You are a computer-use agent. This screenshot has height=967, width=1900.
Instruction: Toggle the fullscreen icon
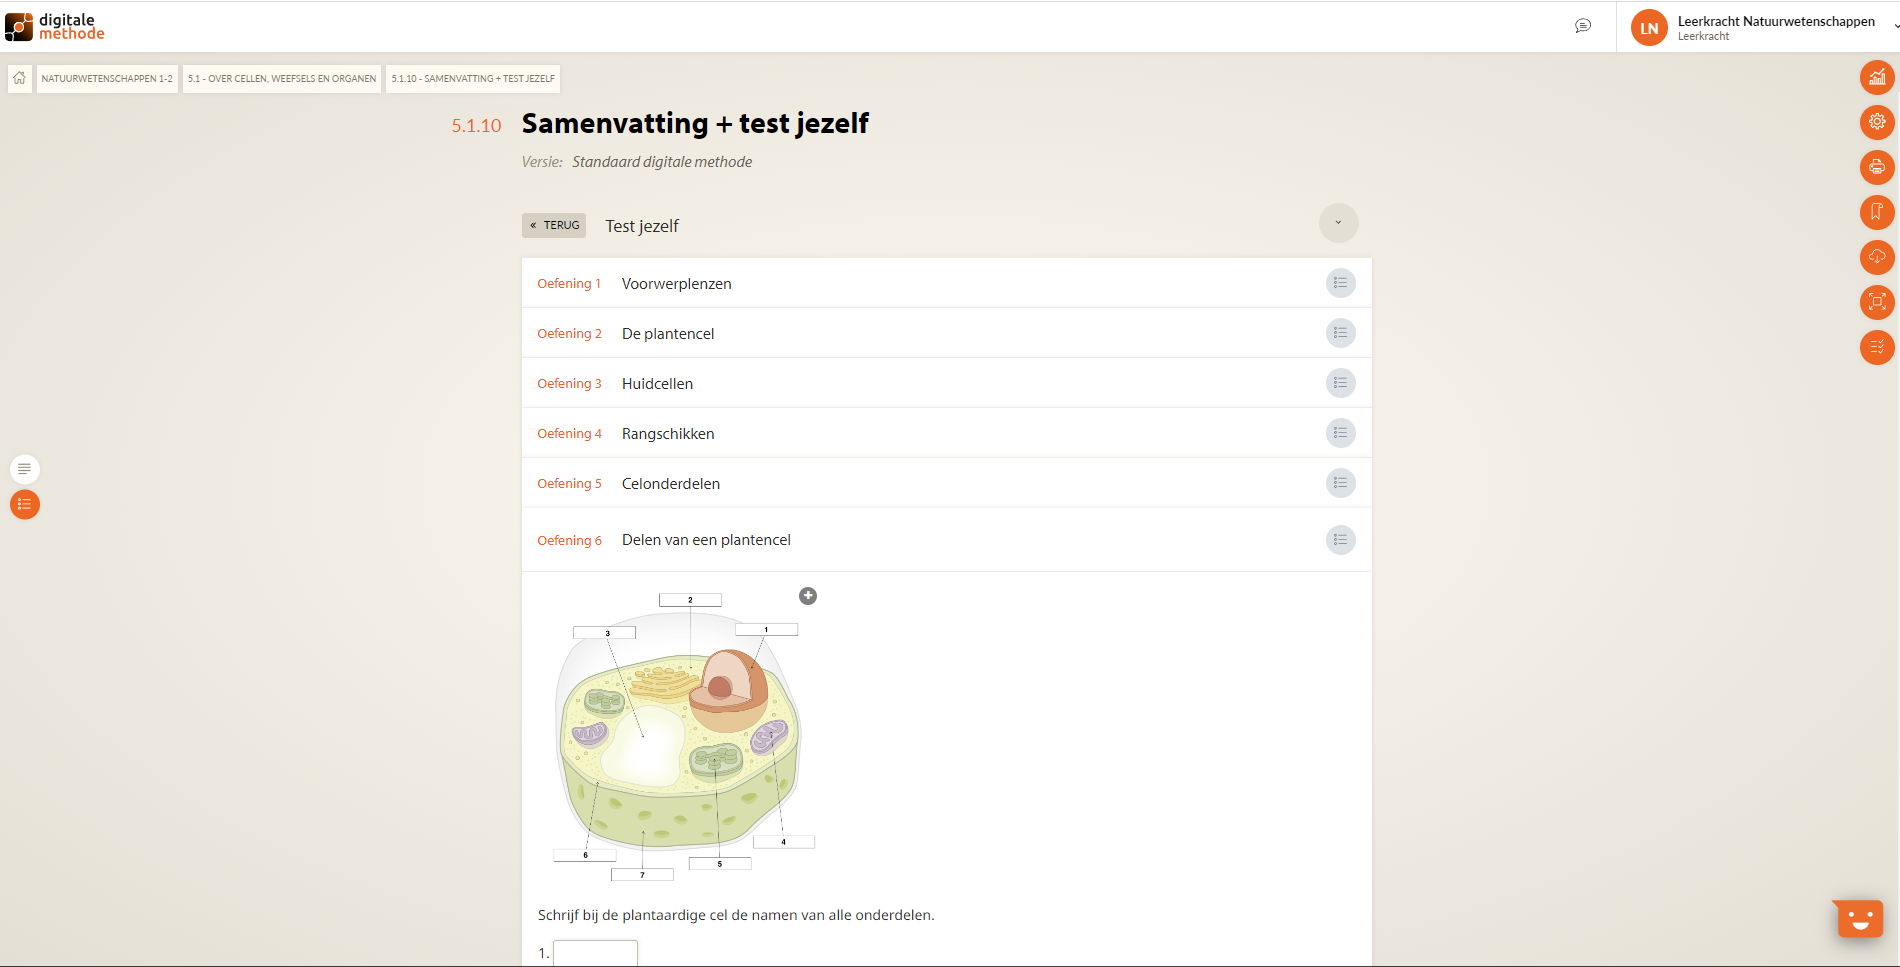click(1877, 302)
